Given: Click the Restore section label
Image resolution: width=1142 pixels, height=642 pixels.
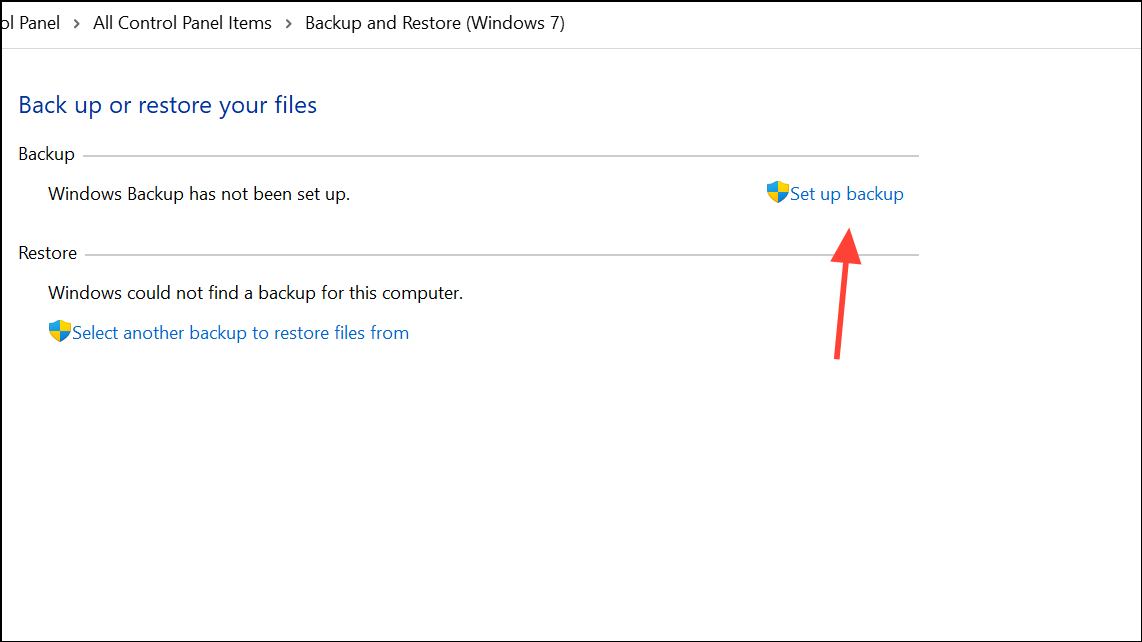Looking at the screenshot, I should pyautogui.click(x=47, y=252).
